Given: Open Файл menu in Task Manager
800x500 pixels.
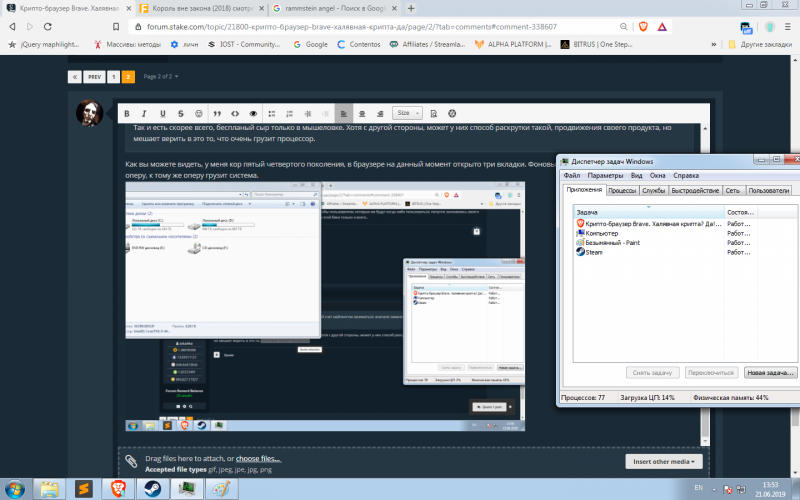Looking at the screenshot, I should point(571,175).
